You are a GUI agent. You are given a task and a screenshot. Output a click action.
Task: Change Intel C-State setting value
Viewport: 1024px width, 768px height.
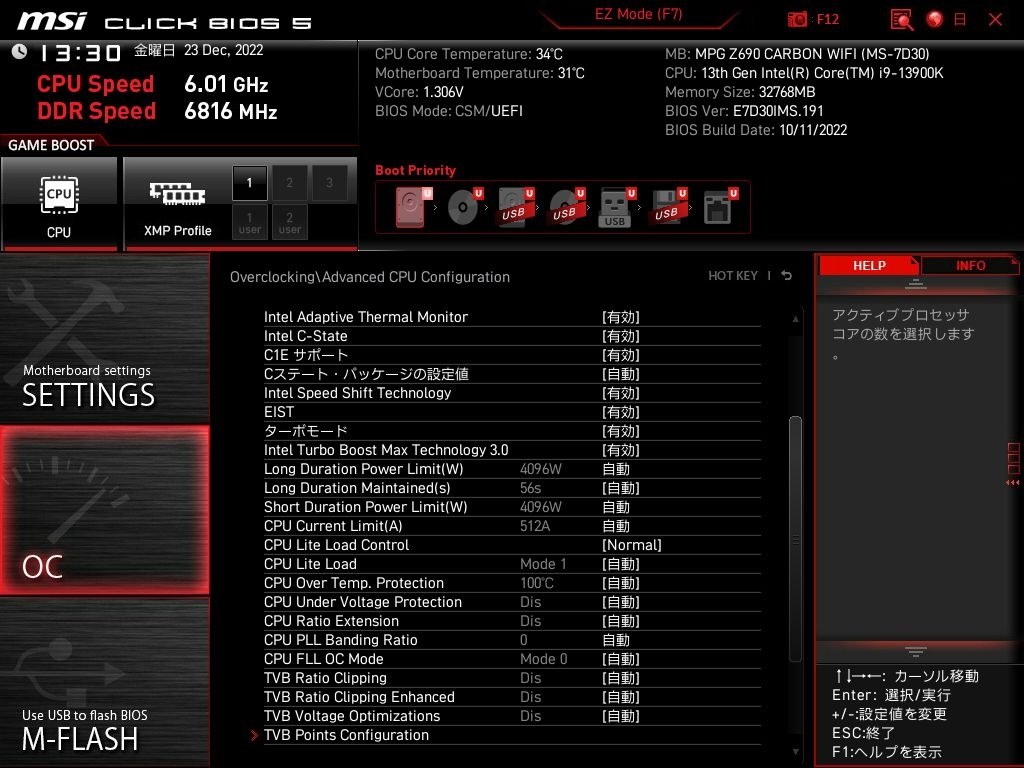620,336
